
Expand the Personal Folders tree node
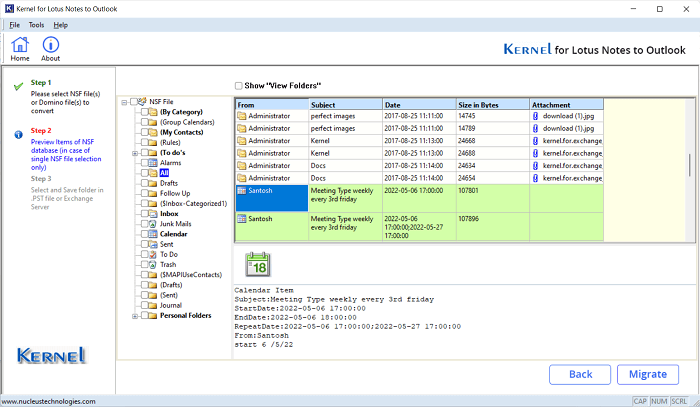[135, 316]
